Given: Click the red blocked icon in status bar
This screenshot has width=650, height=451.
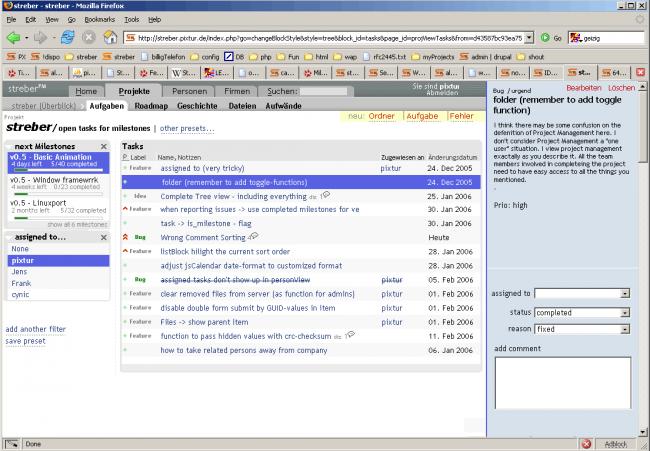Looking at the screenshot, I should 586,444.
